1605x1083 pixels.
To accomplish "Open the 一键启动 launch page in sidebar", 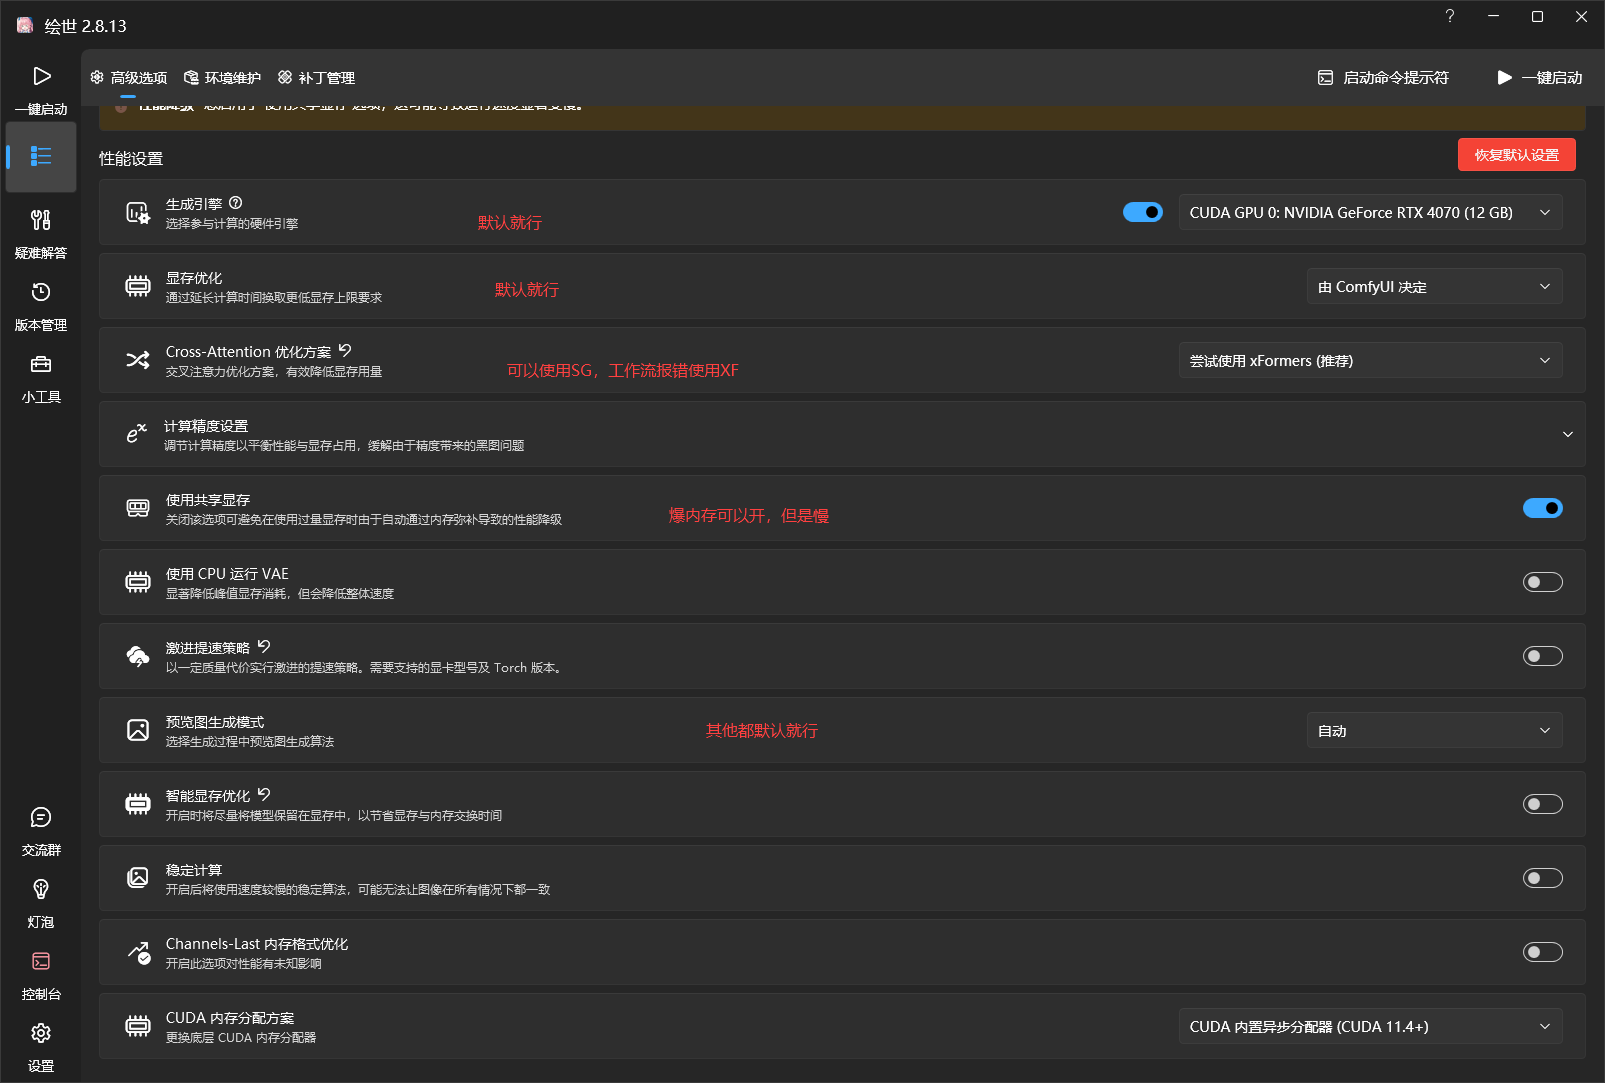I will pyautogui.click(x=41, y=88).
